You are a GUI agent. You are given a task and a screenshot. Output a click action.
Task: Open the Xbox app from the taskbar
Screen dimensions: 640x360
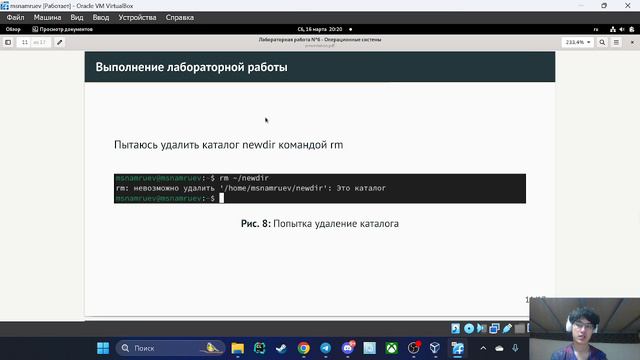click(x=392, y=348)
